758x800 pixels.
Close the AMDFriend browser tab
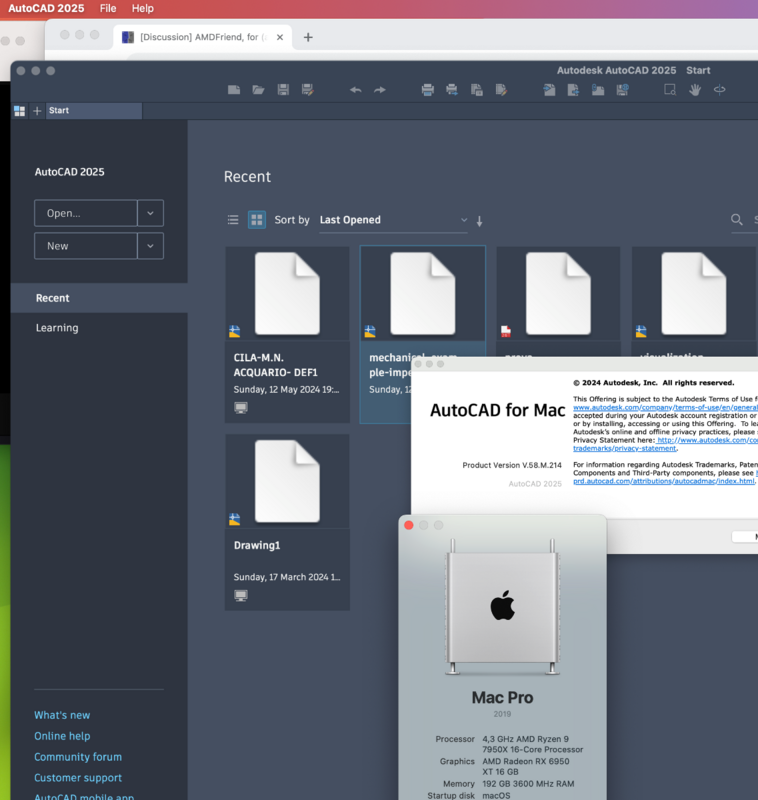(280, 37)
